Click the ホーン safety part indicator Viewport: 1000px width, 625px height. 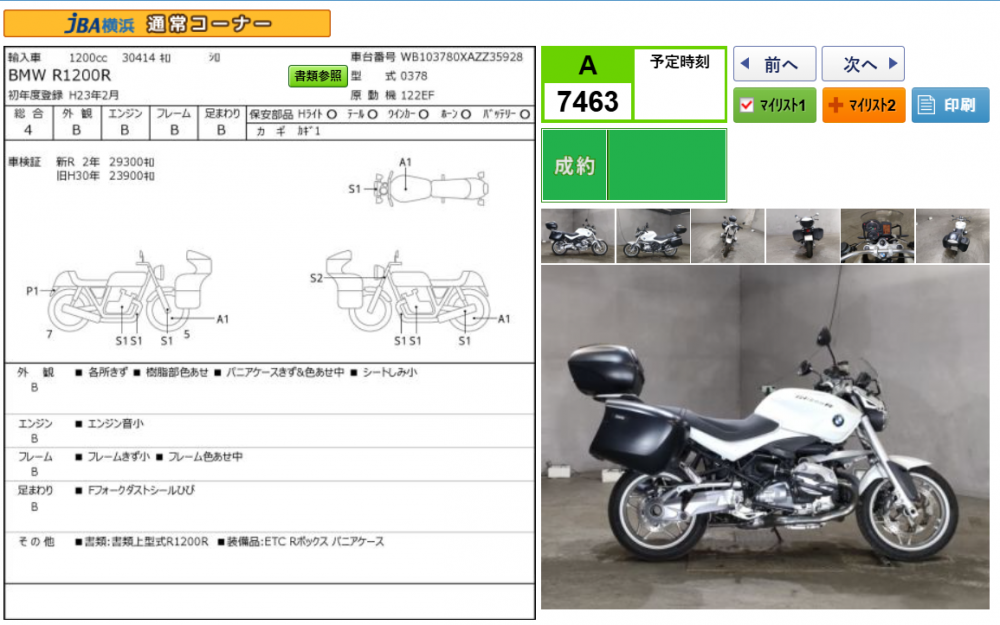(x=455, y=114)
